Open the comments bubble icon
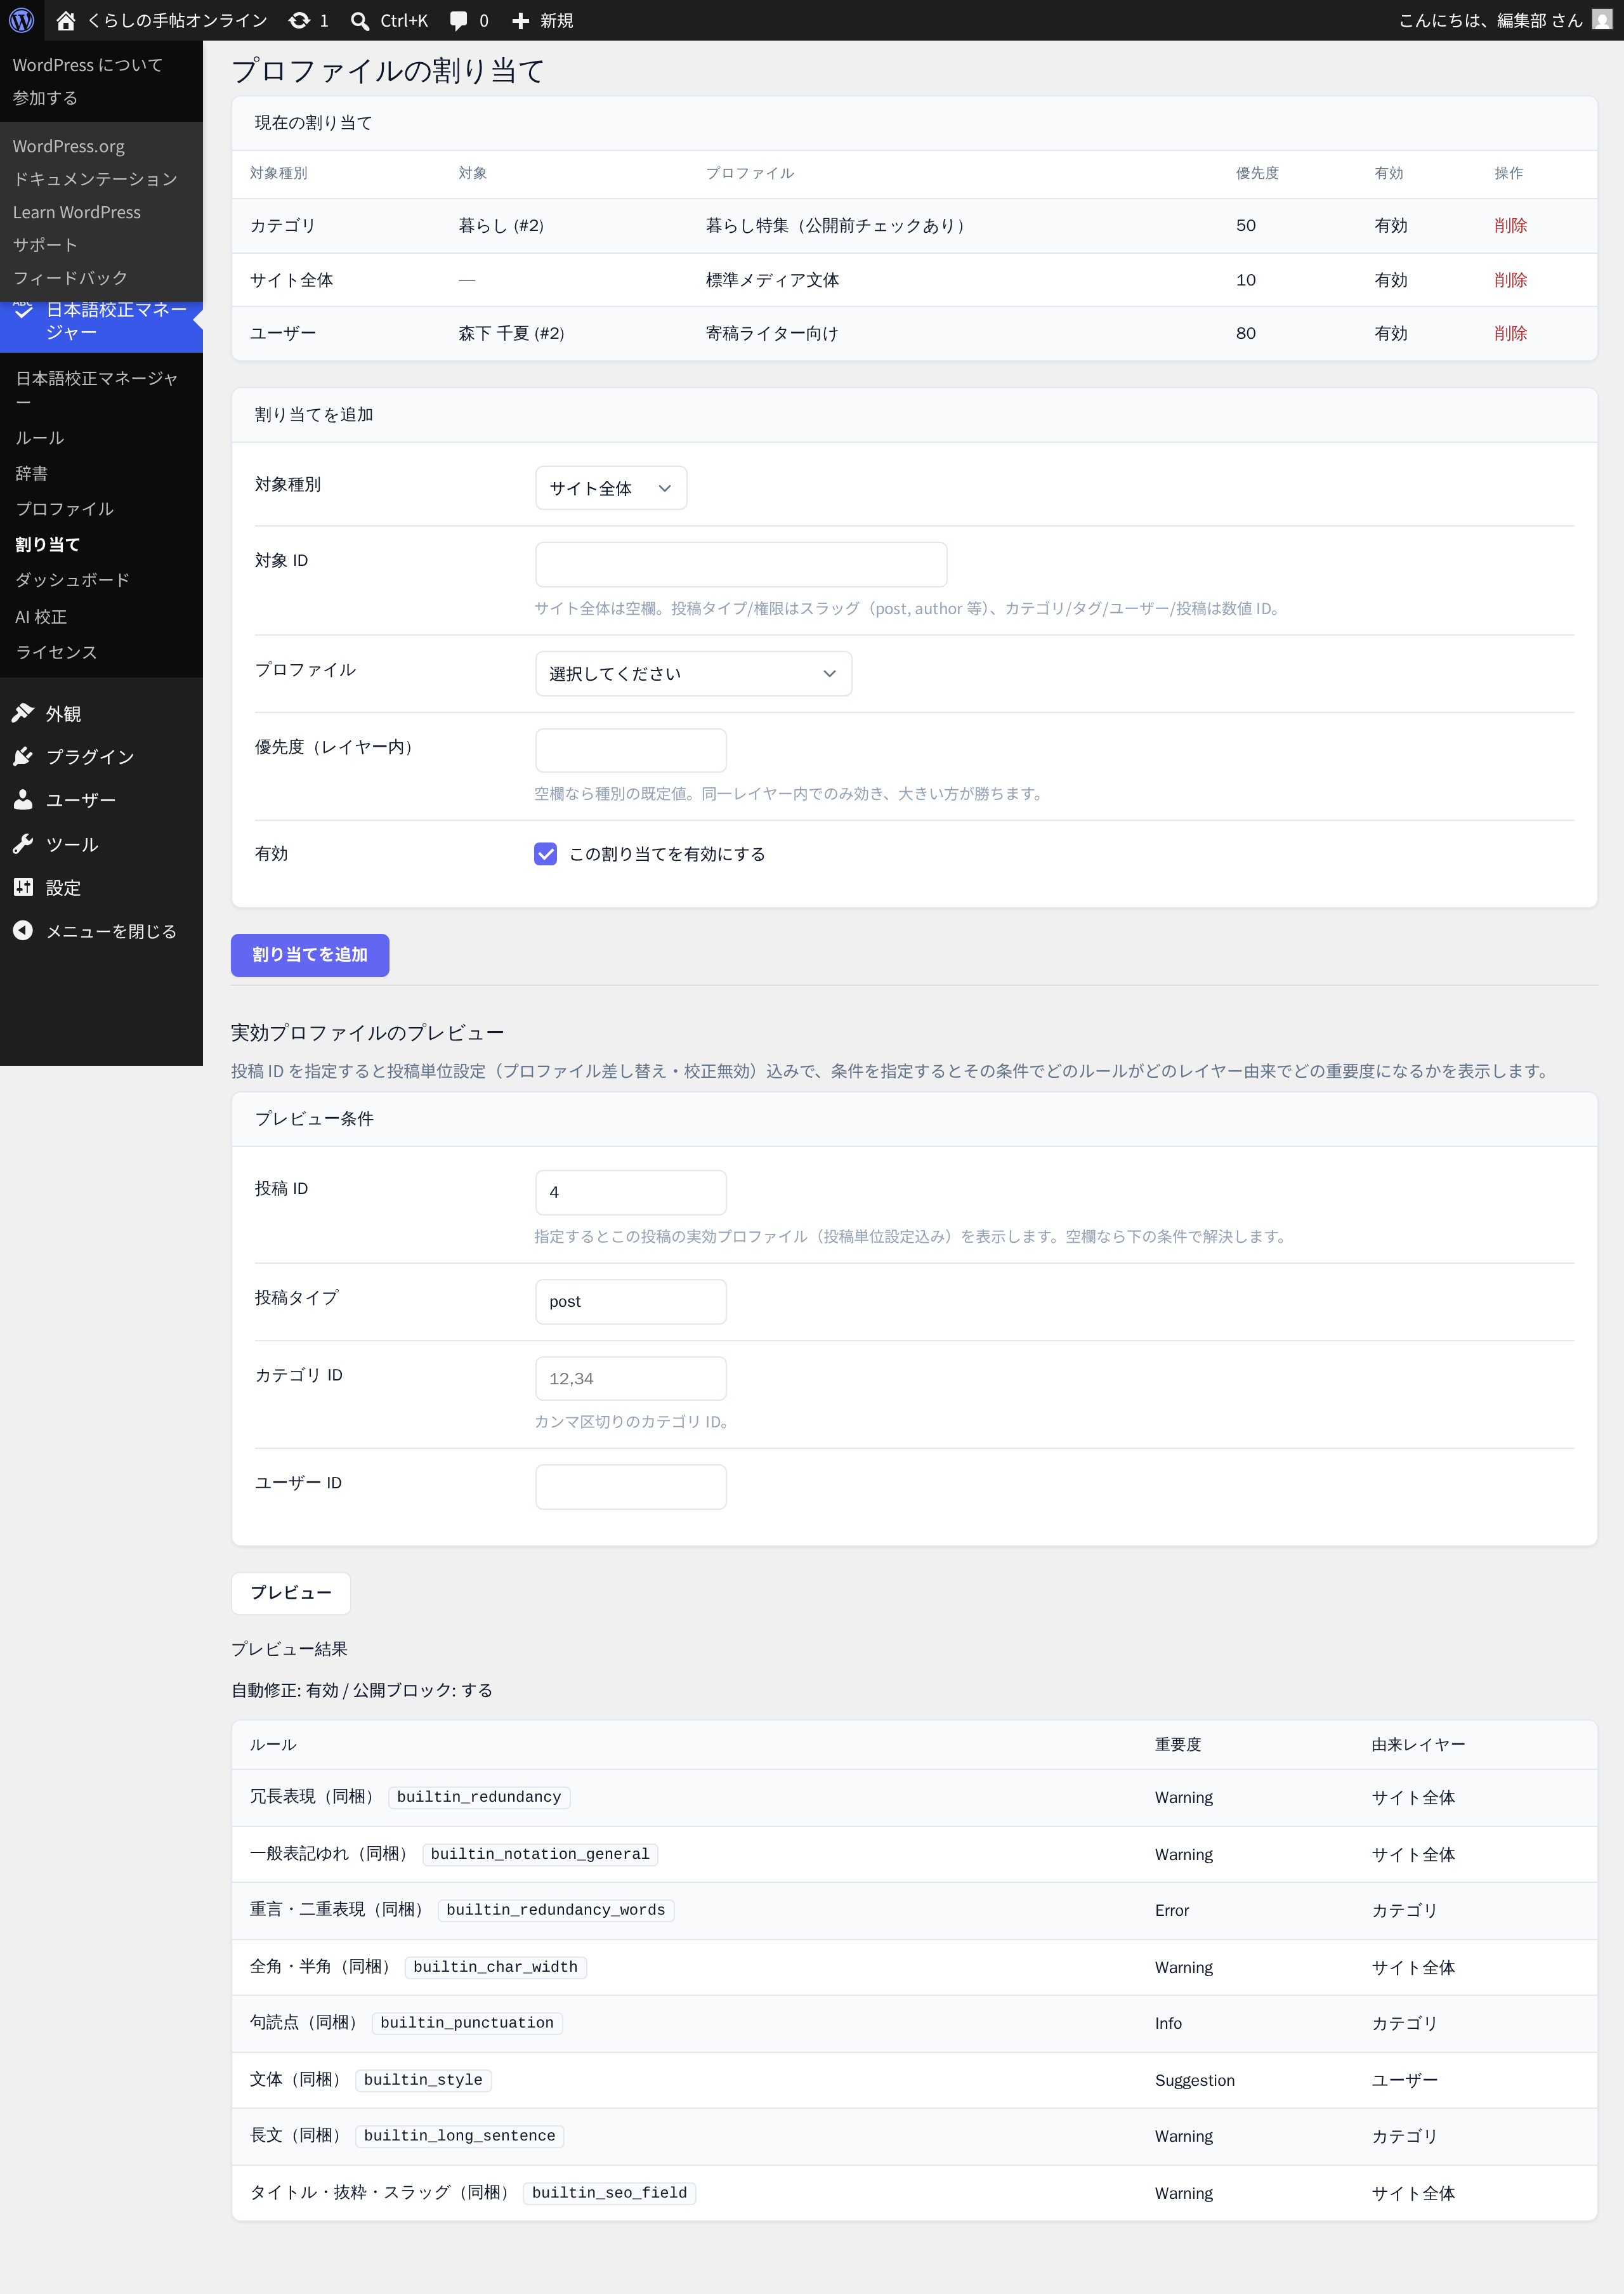Image resolution: width=1624 pixels, height=2294 pixels. [x=459, y=20]
